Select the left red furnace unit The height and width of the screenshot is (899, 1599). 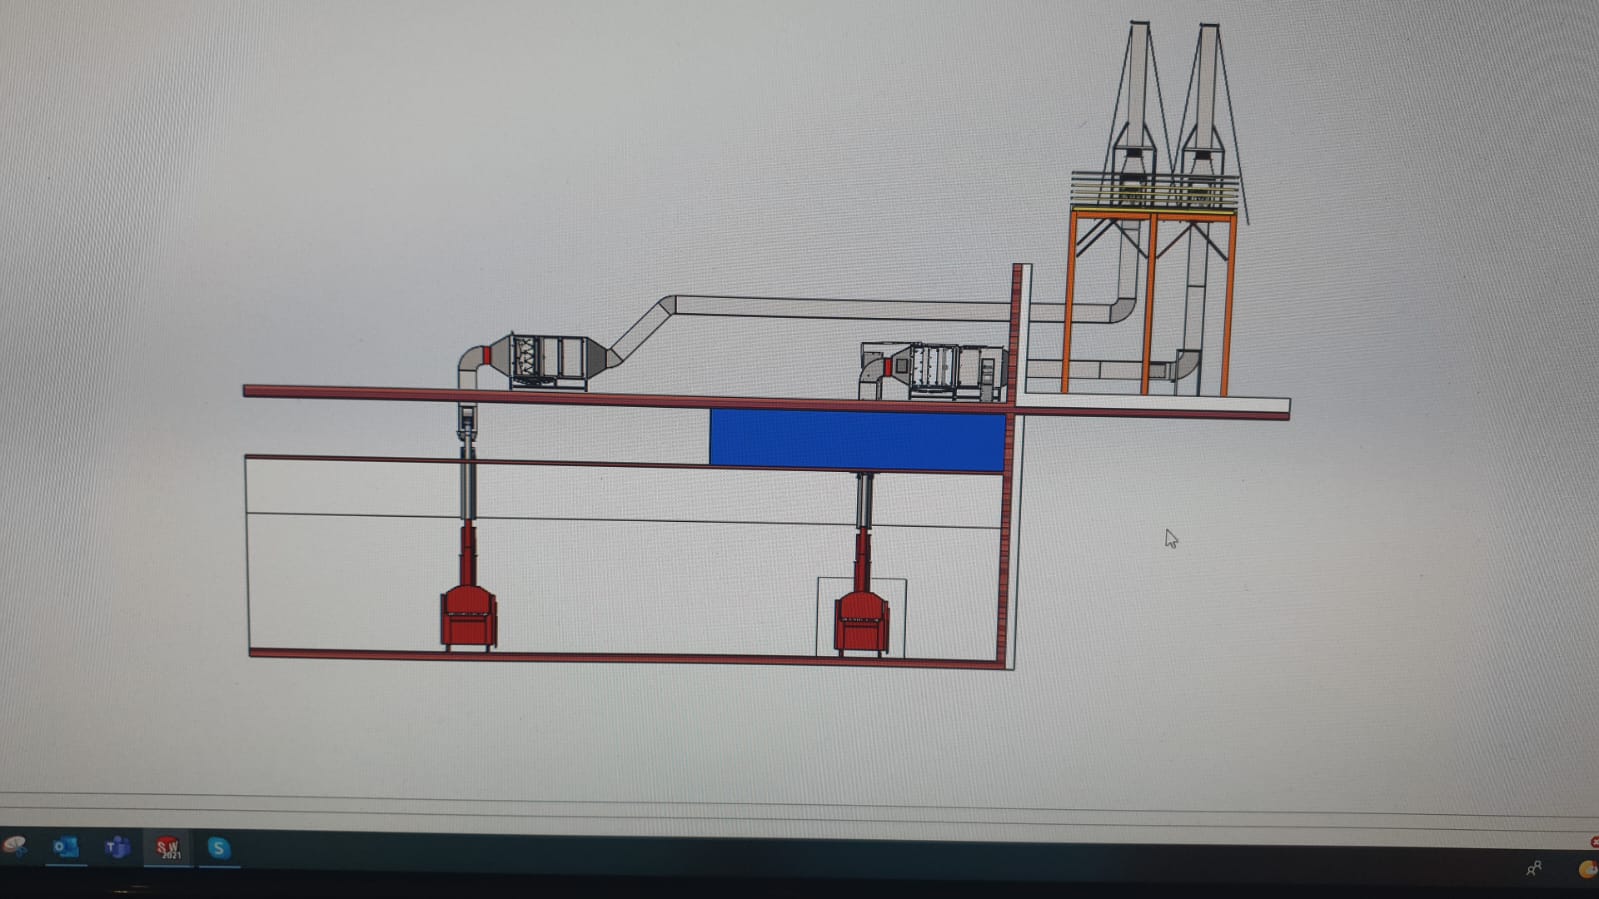468,617
